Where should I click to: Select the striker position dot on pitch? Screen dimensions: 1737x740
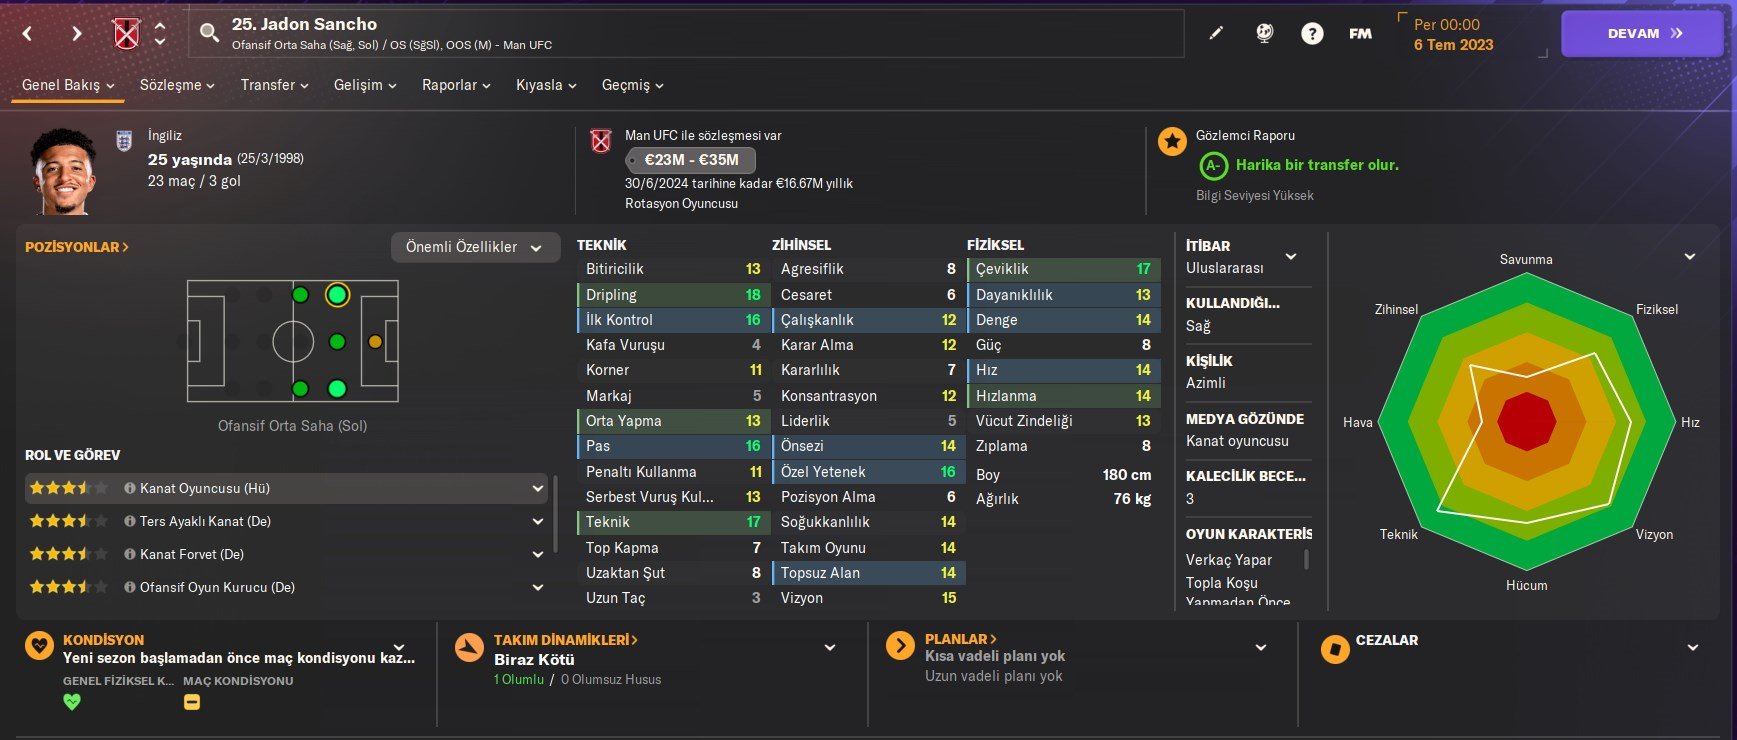pyautogui.click(x=375, y=342)
